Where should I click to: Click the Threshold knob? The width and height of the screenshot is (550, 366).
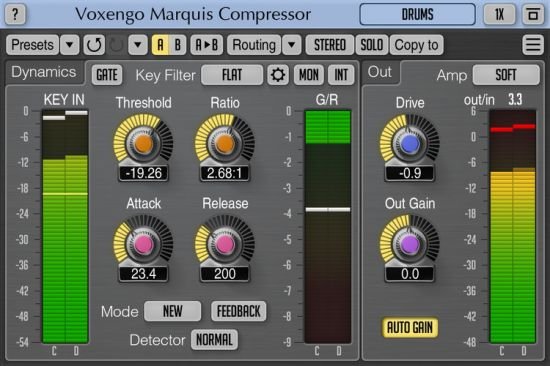pos(143,143)
